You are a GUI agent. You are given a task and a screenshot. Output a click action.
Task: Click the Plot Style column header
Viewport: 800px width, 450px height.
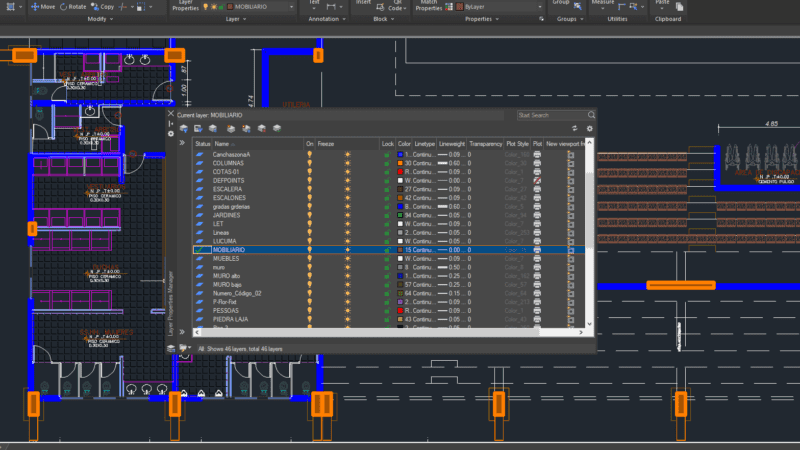point(517,144)
